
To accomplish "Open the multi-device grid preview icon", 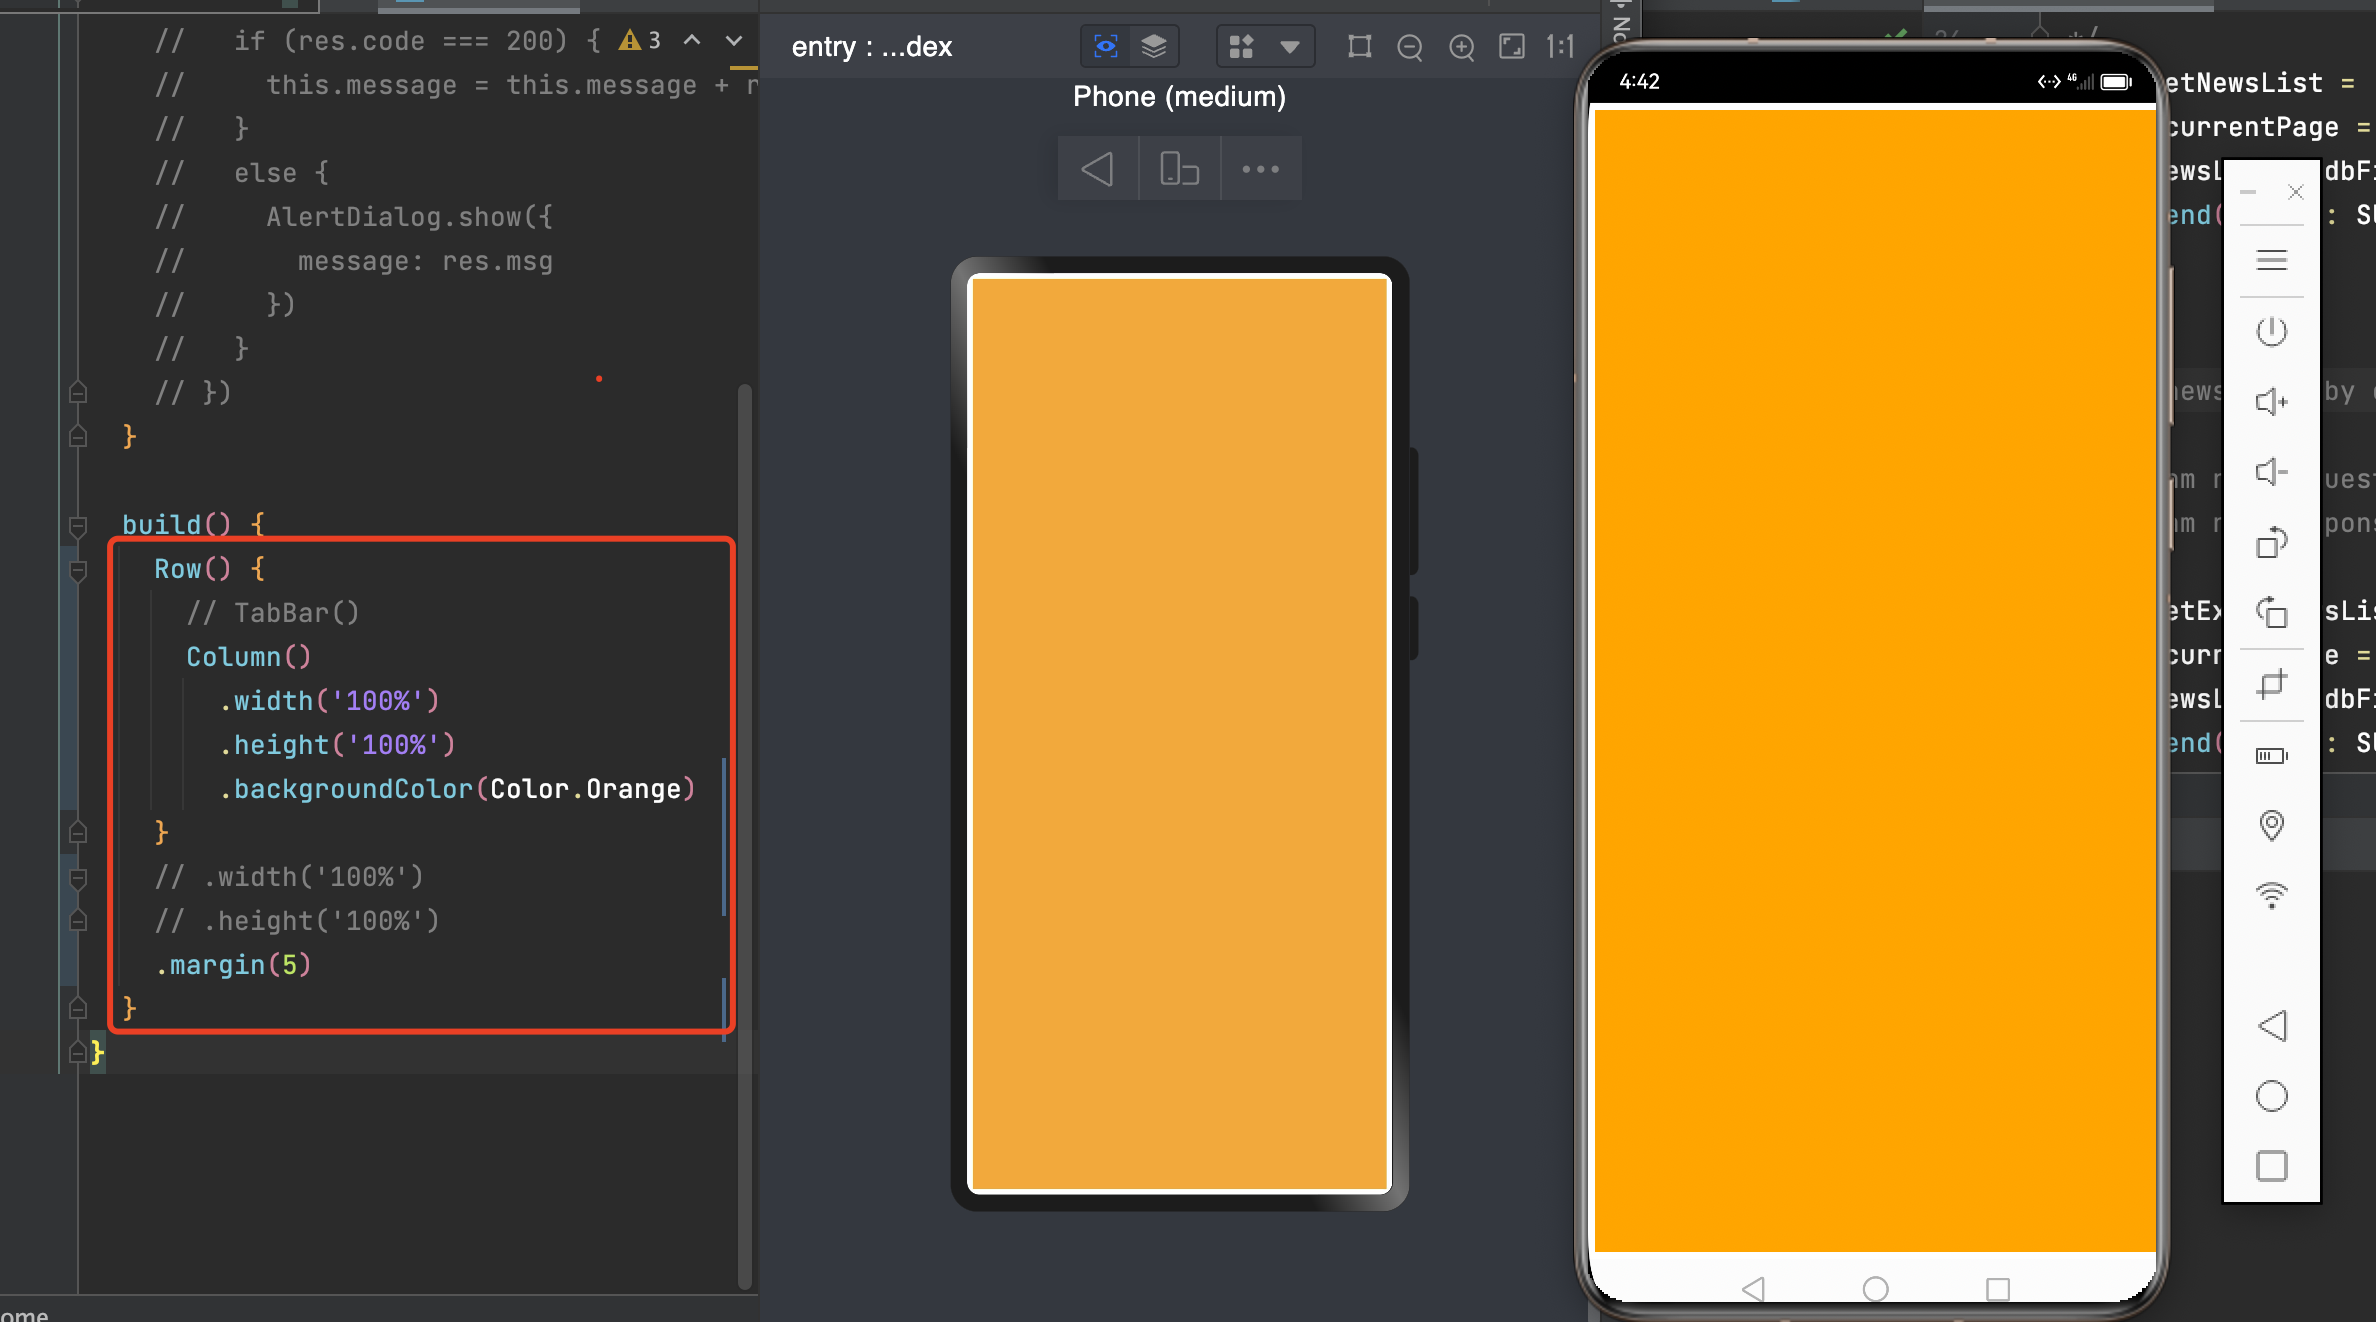I will point(1241,46).
